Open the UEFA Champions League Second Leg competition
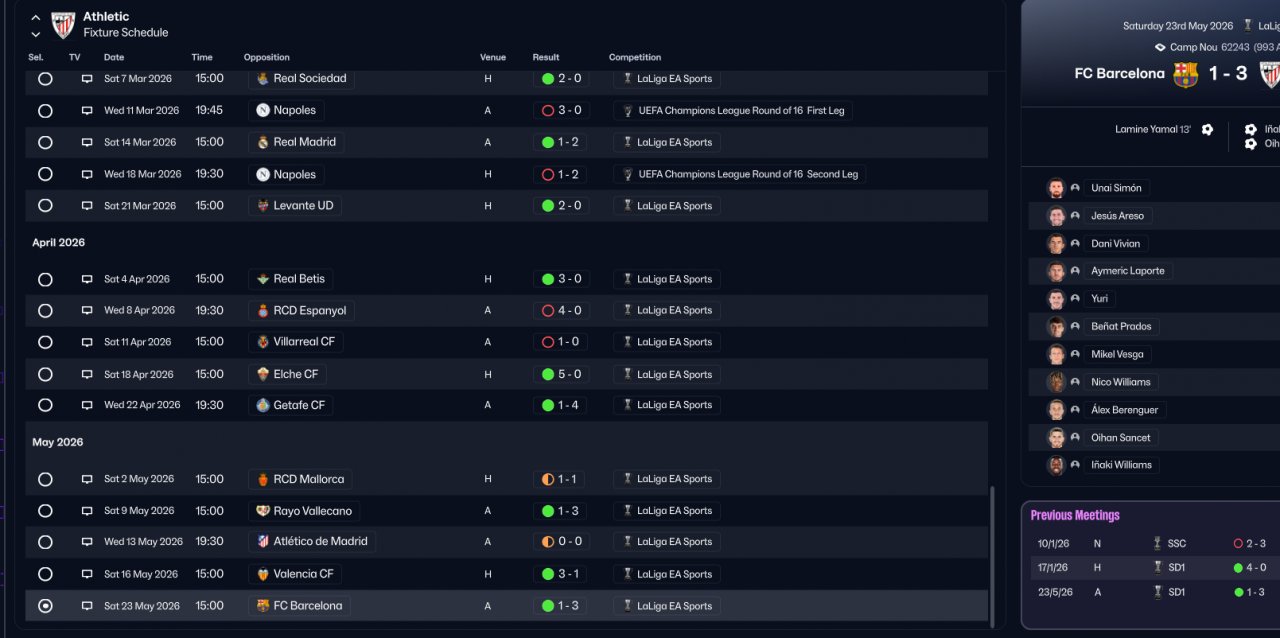This screenshot has width=1280, height=638. (x=740, y=174)
